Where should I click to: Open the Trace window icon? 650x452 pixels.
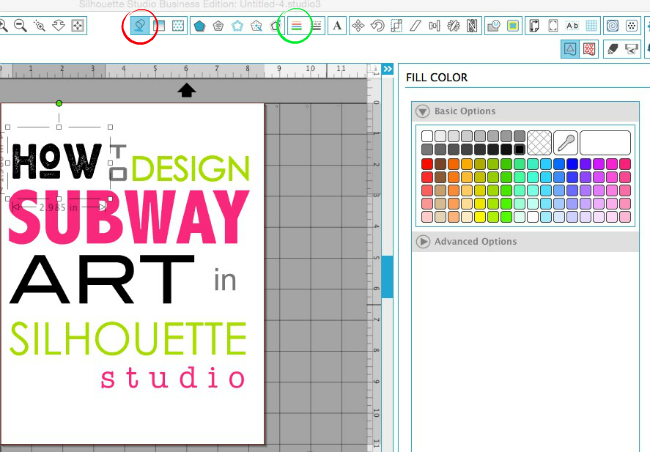coord(494,26)
